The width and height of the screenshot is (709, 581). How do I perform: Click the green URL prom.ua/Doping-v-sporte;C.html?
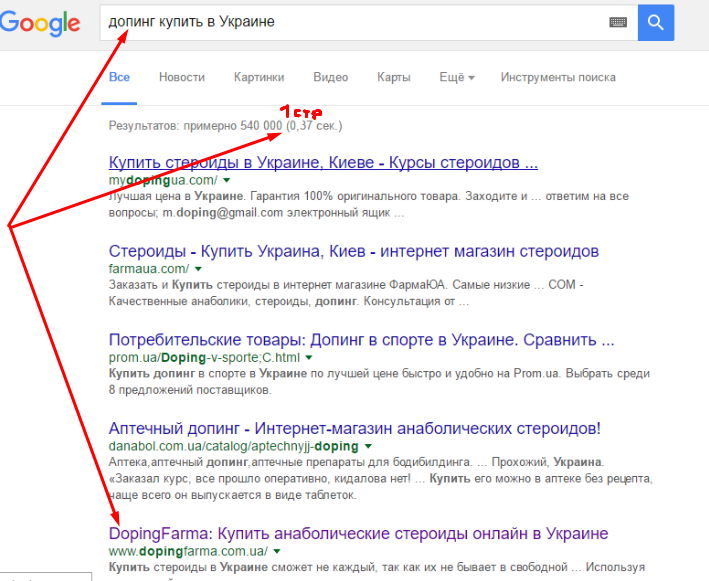click(204, 358)
